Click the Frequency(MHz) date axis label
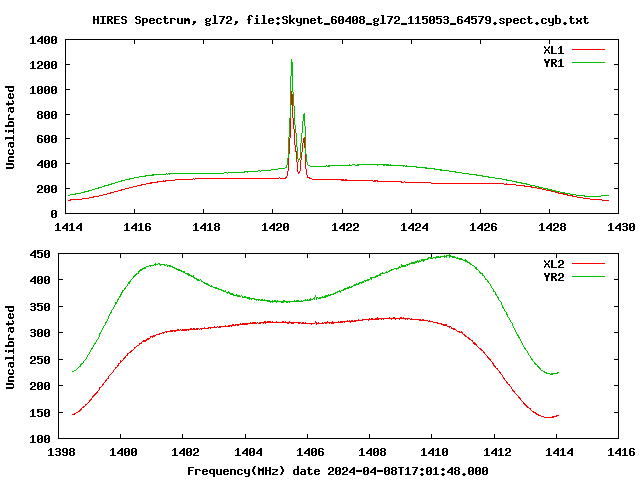 [x=338, y=471]
